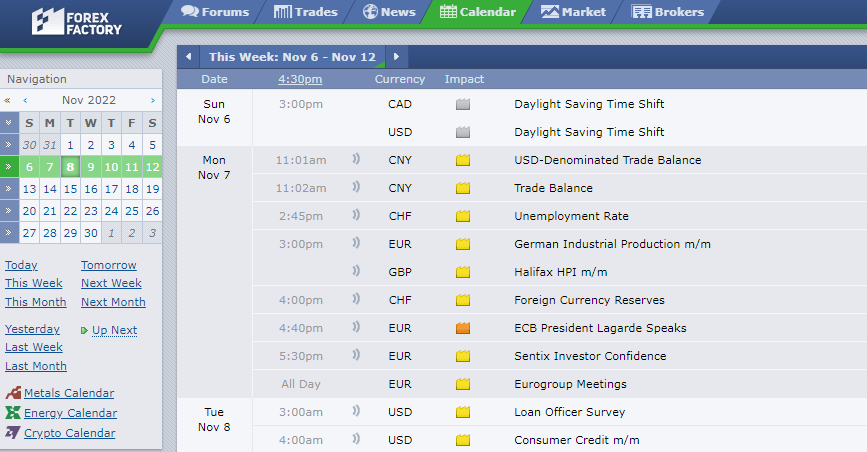
Task: Click the 'Nov 2022' month label
Action: [88, 100]
